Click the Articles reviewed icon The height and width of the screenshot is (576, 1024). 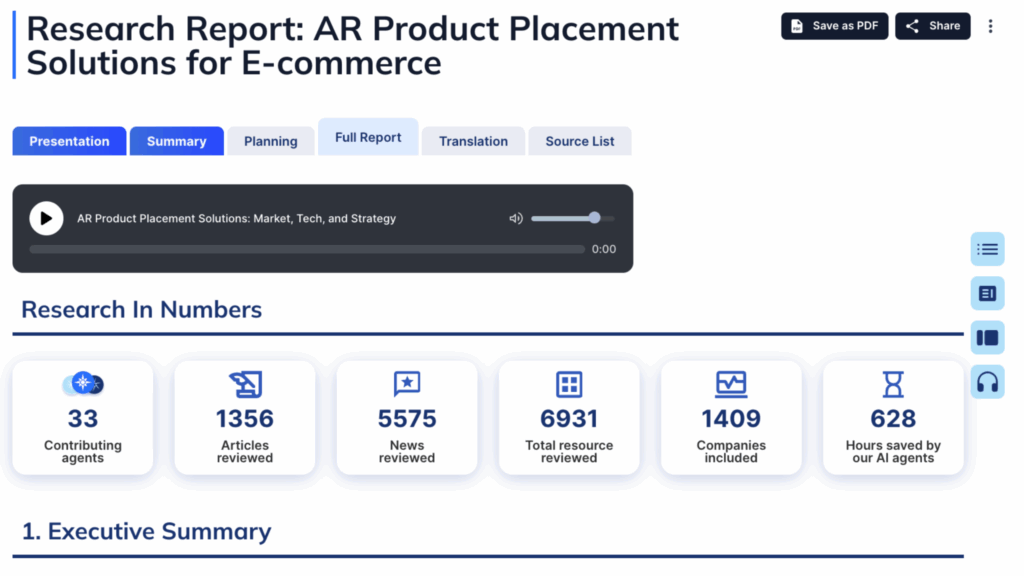click(245, 384)
